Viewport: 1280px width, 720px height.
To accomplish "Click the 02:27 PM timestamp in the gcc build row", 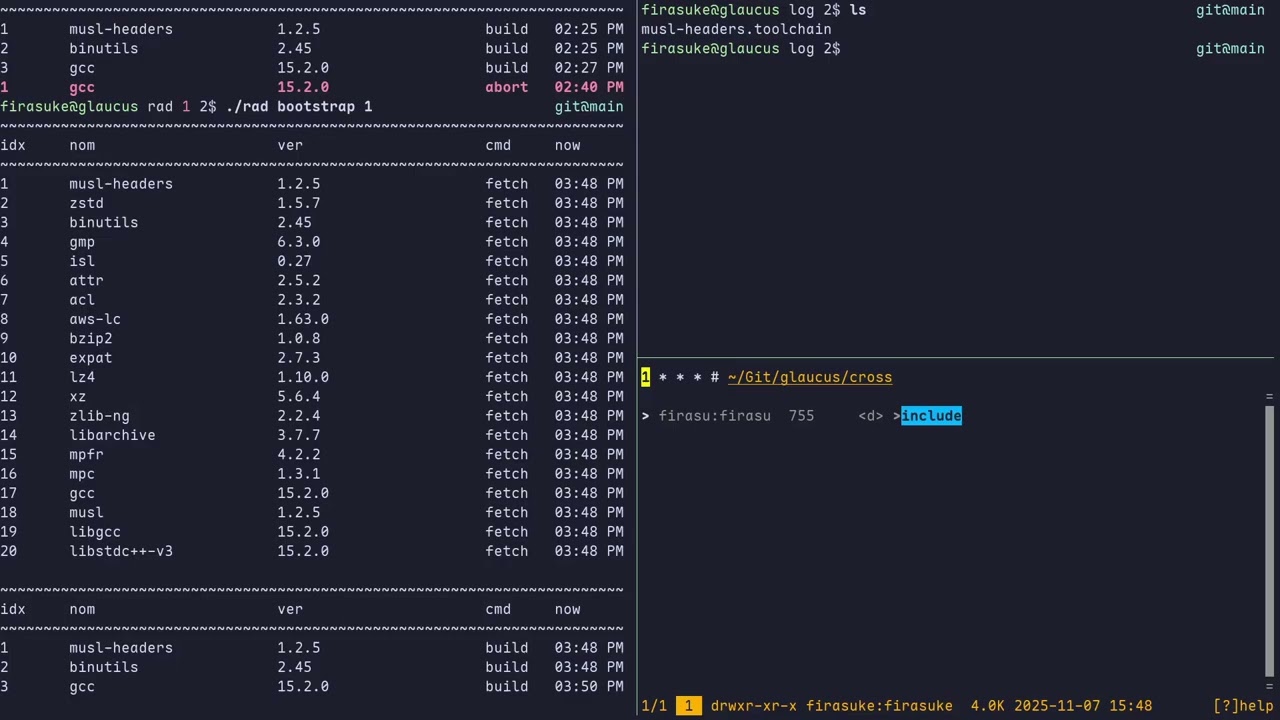I will 589,68.
